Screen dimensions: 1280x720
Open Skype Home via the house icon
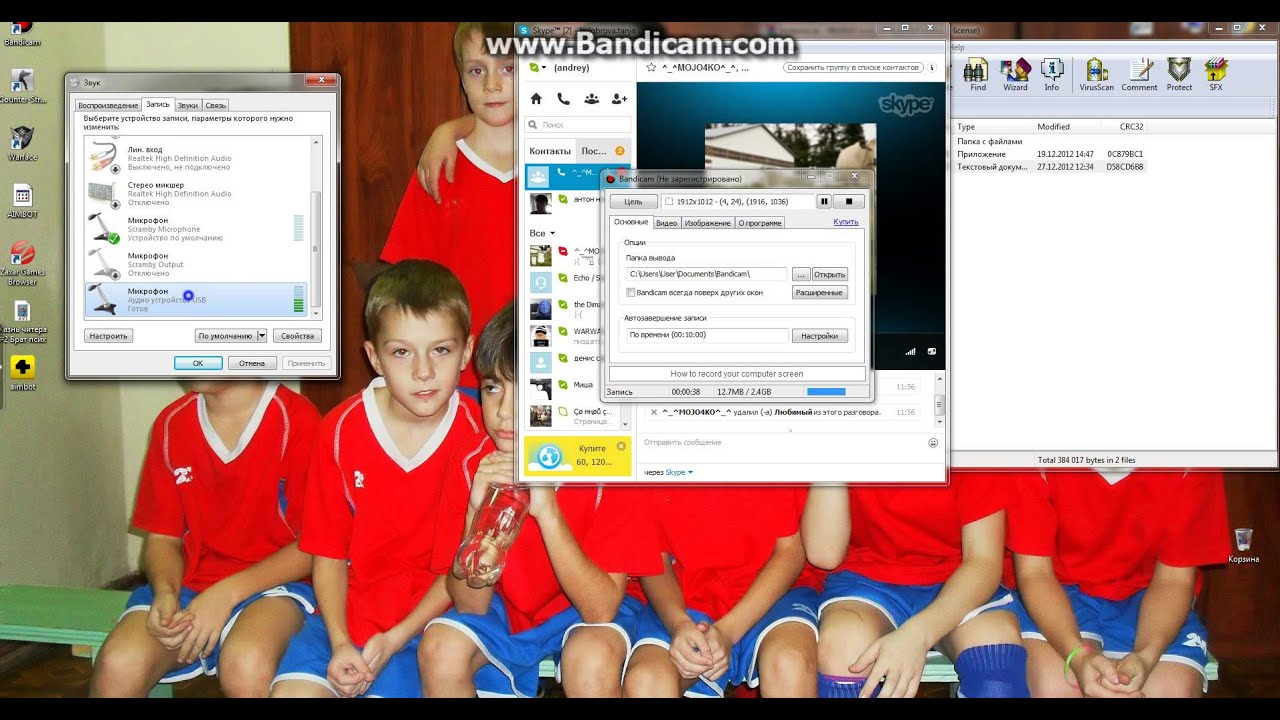pos(536,99)
